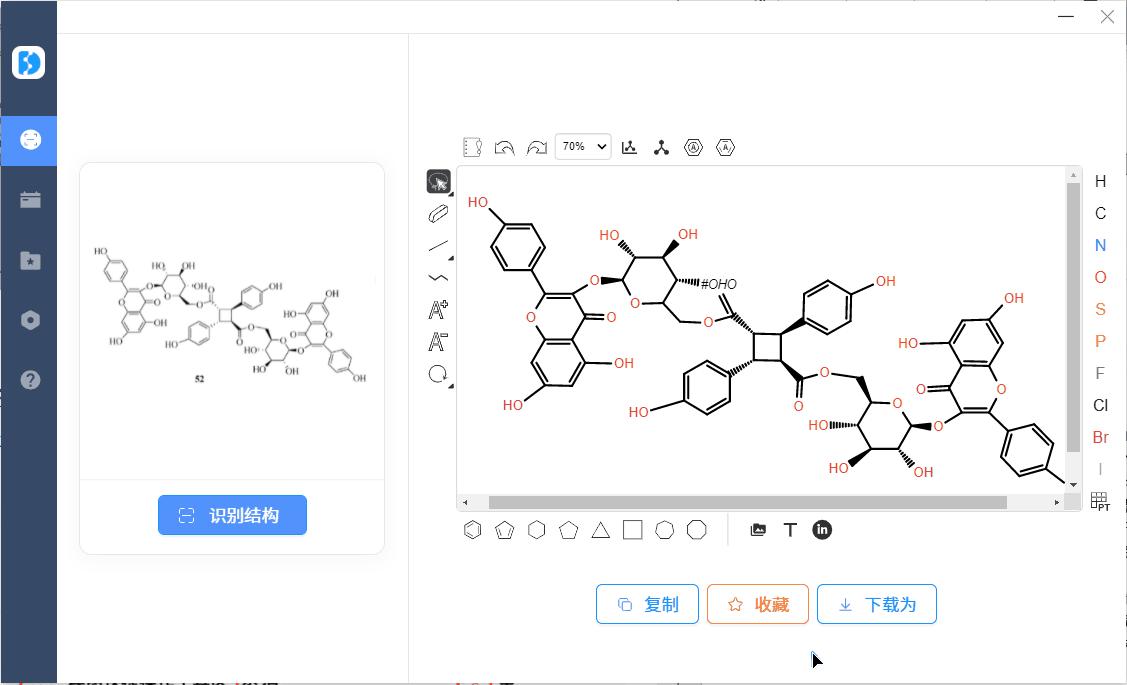Pick the benzene ring template

click(472, 530)
